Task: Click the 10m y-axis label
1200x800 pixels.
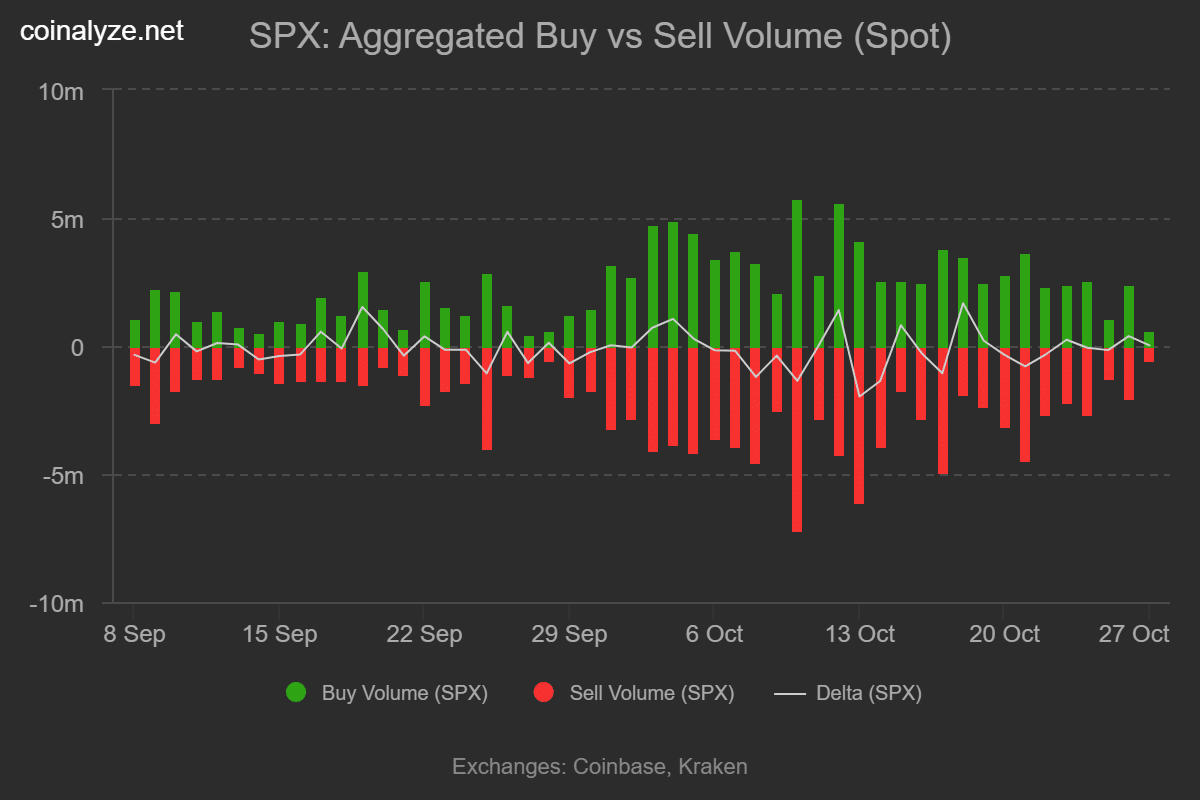Action: pyautogui.click(x=62, y=91)
